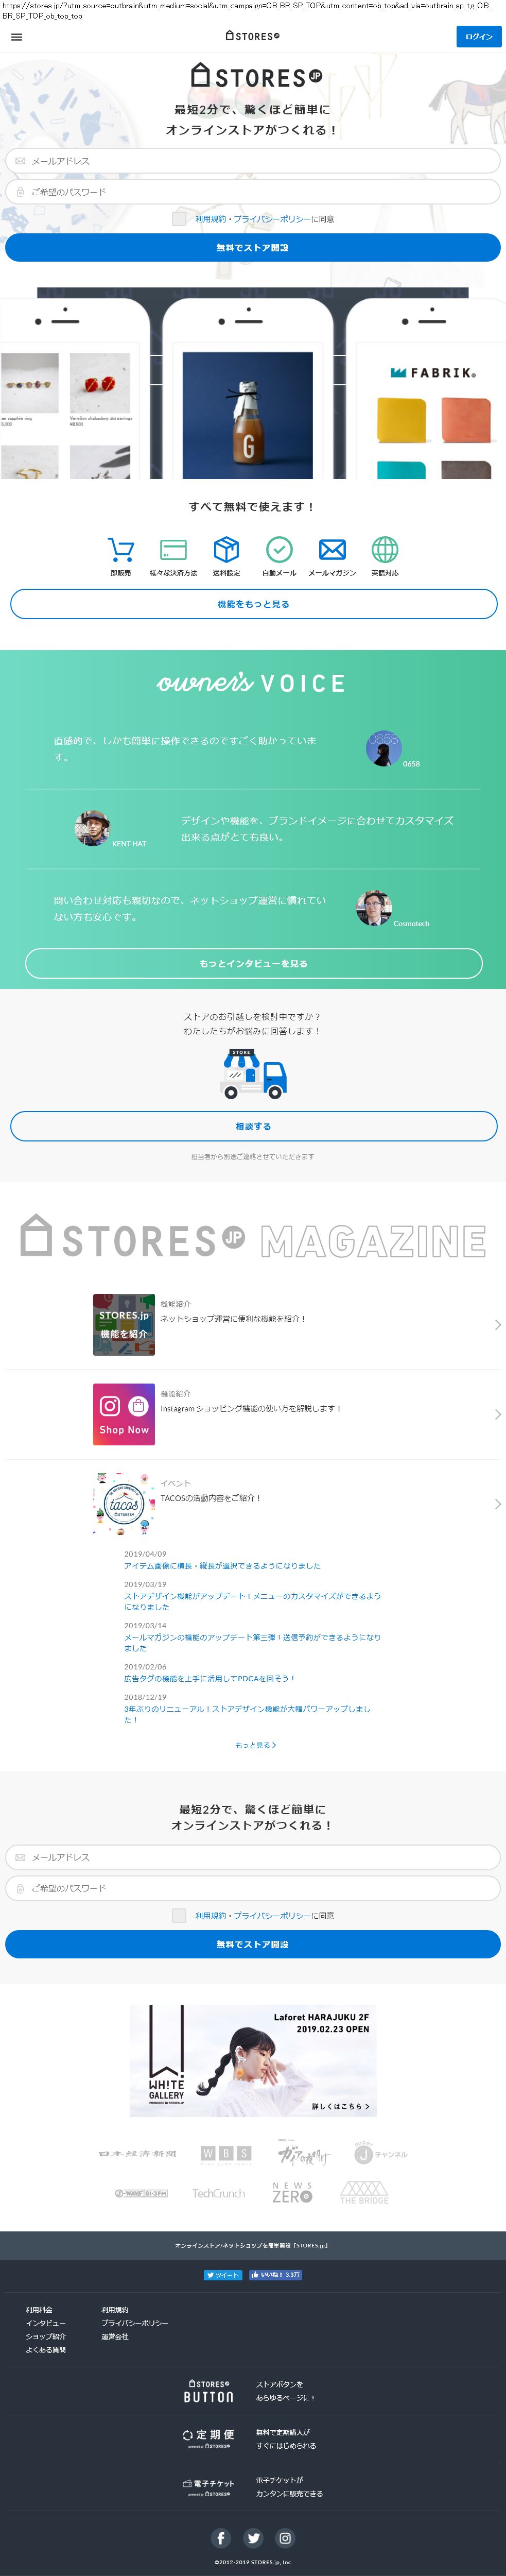This screenshot has width=506, height=2576.
Task: Click the top 無料でストア開設 button
Action: tap(253, 247)
